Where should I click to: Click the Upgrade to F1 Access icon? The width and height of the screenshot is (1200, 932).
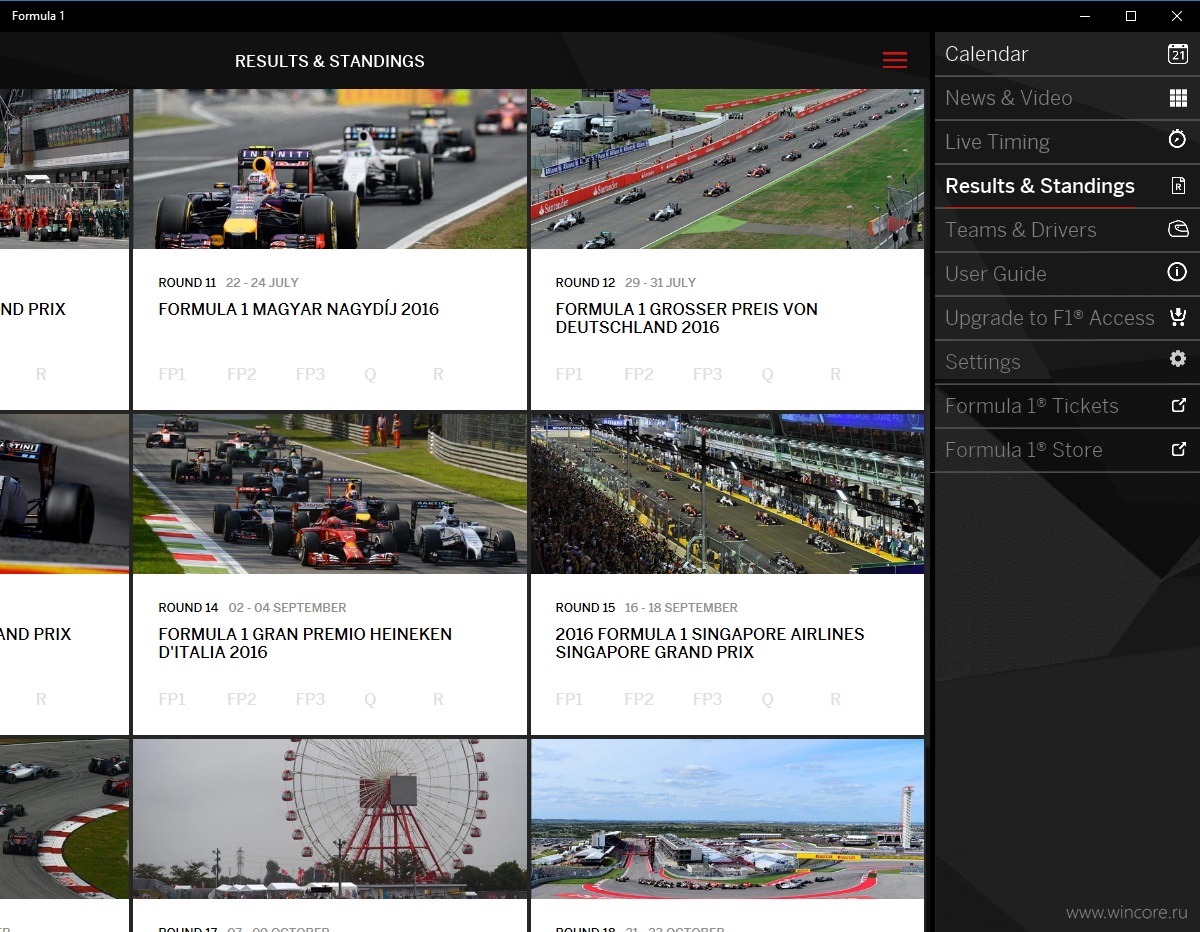point(1178,317)
